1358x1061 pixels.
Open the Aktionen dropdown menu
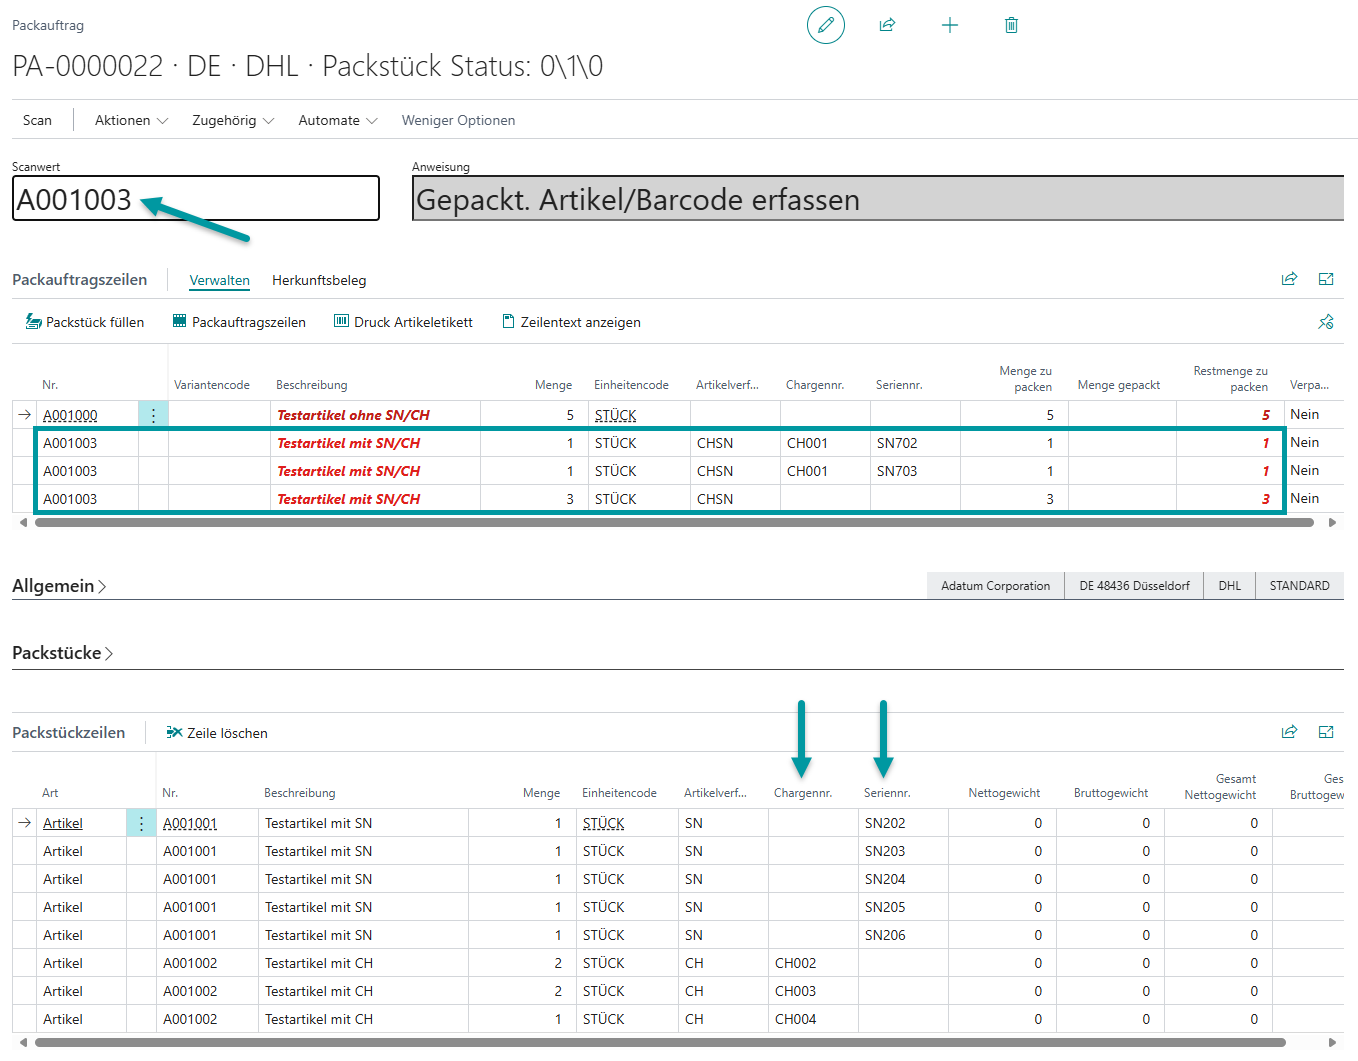(x=131, y=120)
